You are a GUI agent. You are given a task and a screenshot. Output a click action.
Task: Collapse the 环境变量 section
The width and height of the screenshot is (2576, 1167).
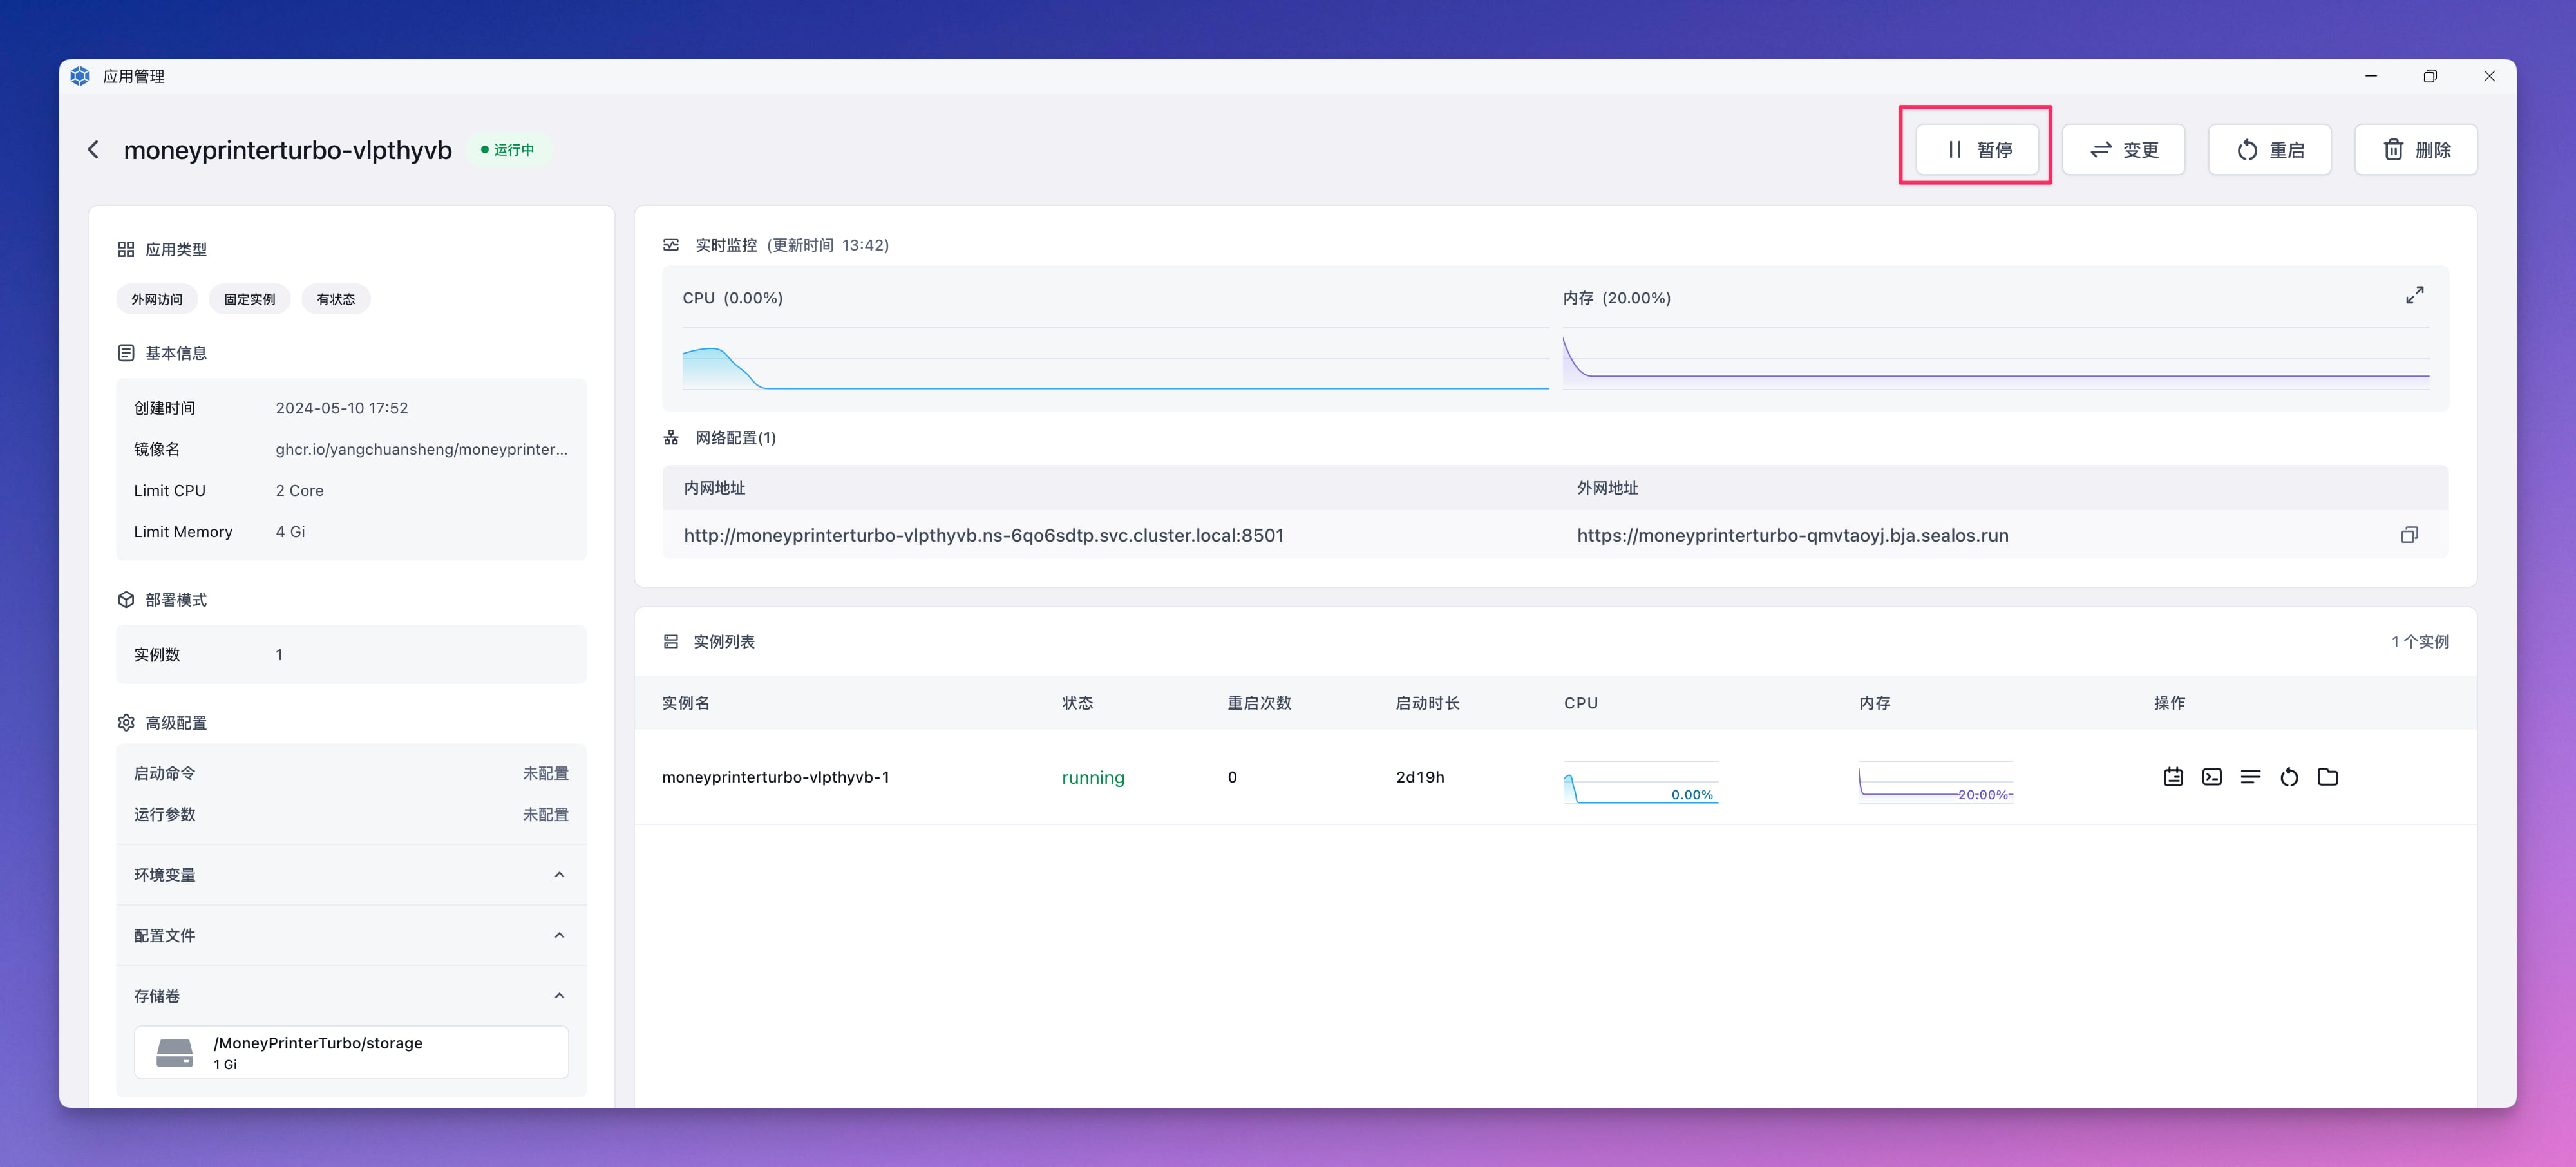pos(559,875)
